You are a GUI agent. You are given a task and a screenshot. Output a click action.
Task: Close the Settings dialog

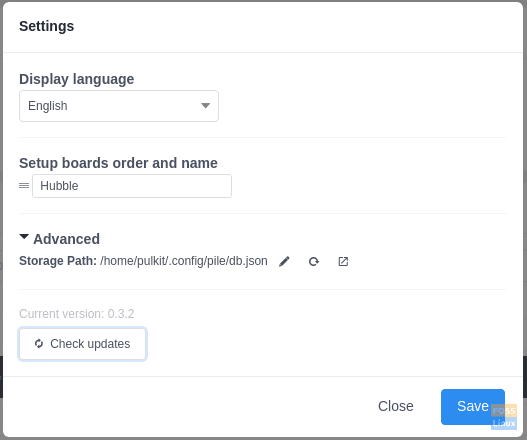tap(396, 406)
